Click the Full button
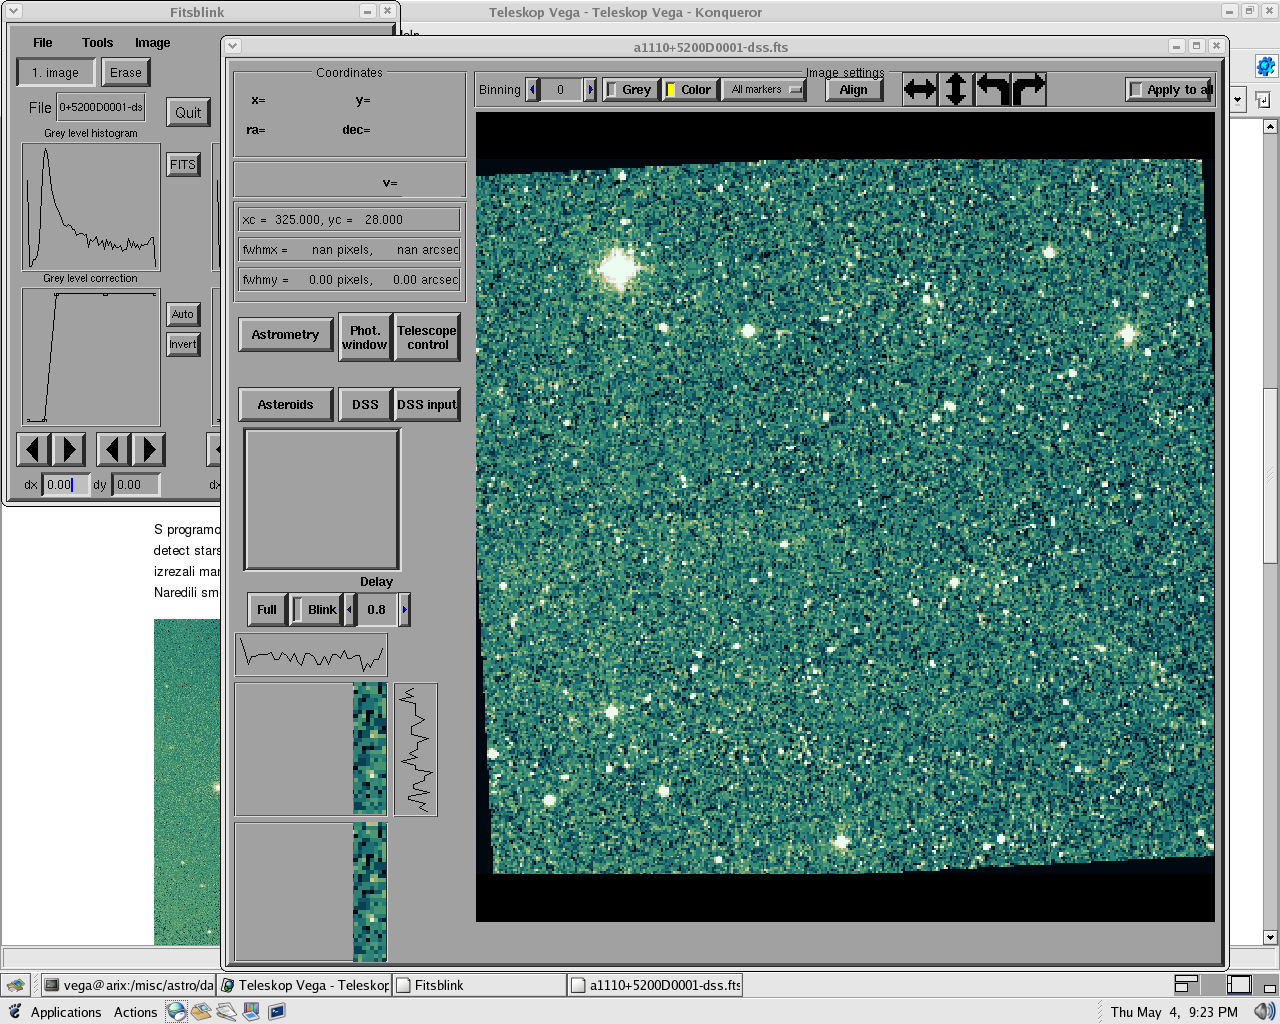The height and width of the screenshot is (1024, 1280). point(267,609)
